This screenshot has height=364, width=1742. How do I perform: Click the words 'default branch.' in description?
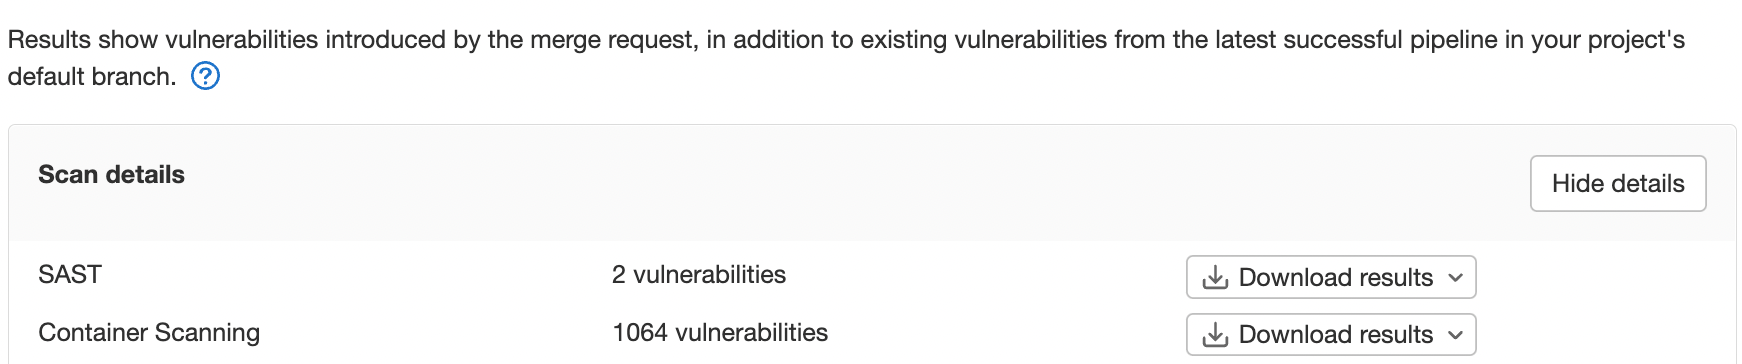tap(92, 77)
